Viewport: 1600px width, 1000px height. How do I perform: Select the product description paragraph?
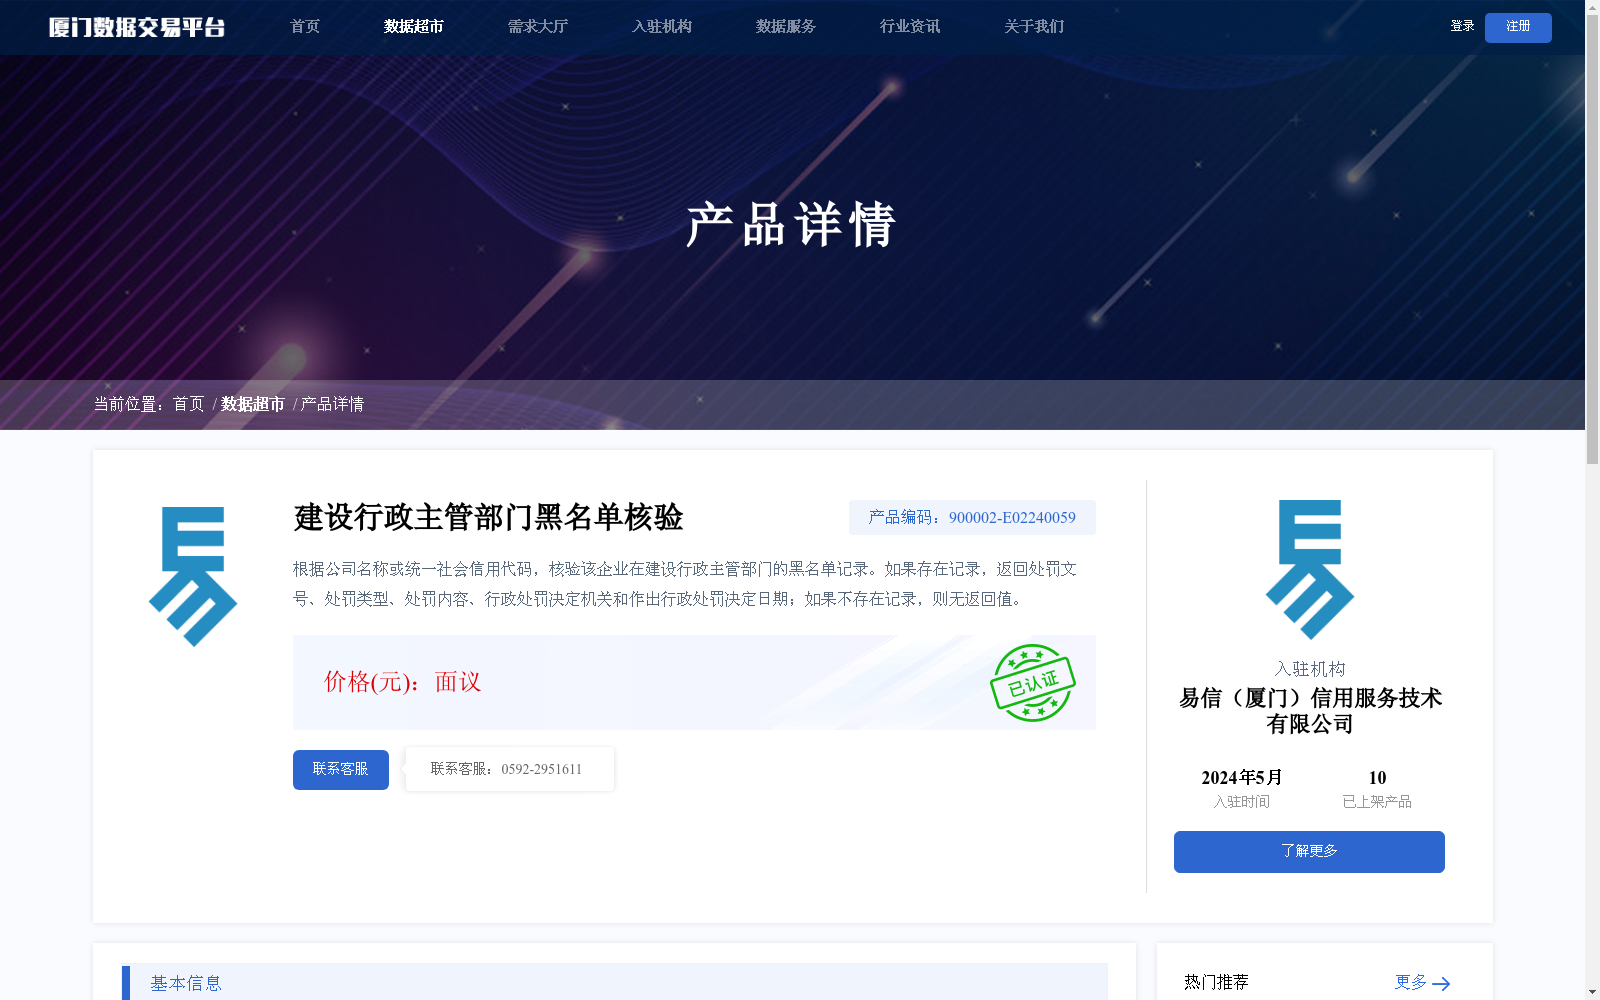[685, 584]
